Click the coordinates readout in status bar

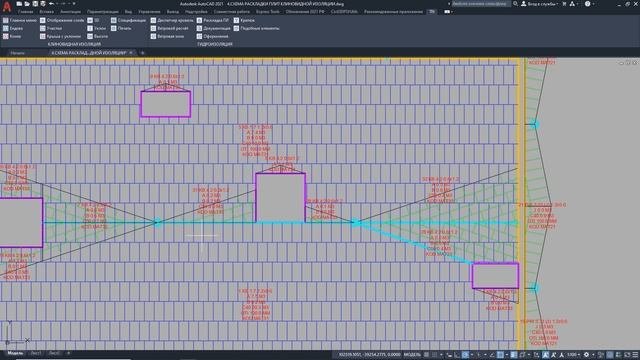(369, 355)
